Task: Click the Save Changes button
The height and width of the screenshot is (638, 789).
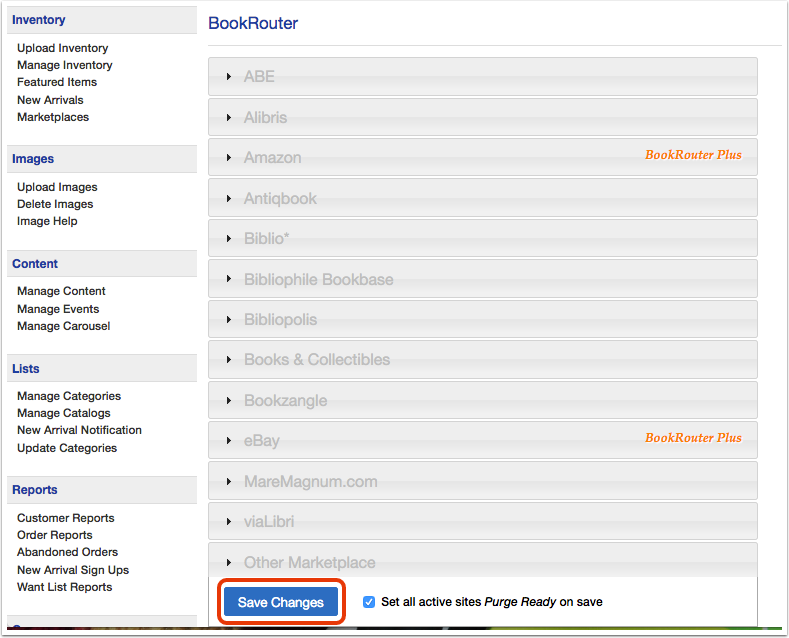Action: [281, 602]
